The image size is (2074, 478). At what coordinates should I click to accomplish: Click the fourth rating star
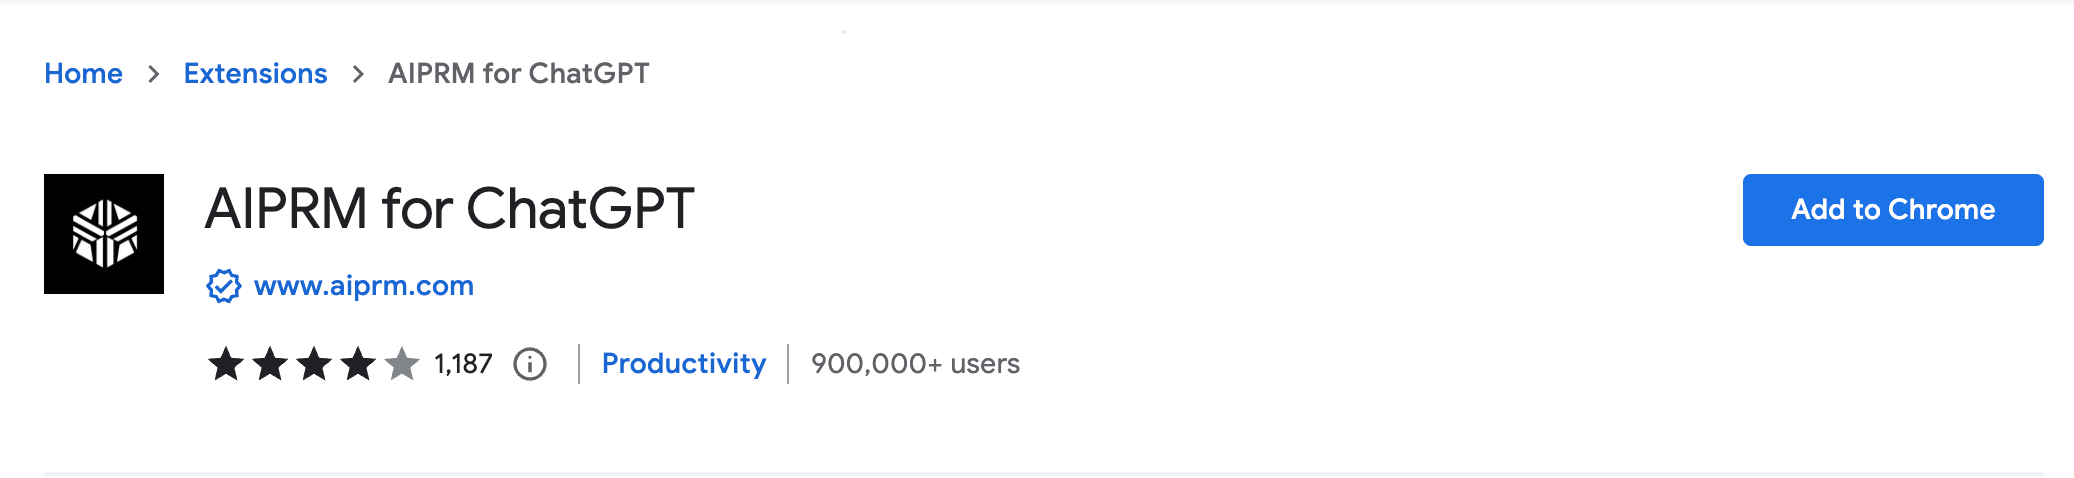[x=358, y=364]
